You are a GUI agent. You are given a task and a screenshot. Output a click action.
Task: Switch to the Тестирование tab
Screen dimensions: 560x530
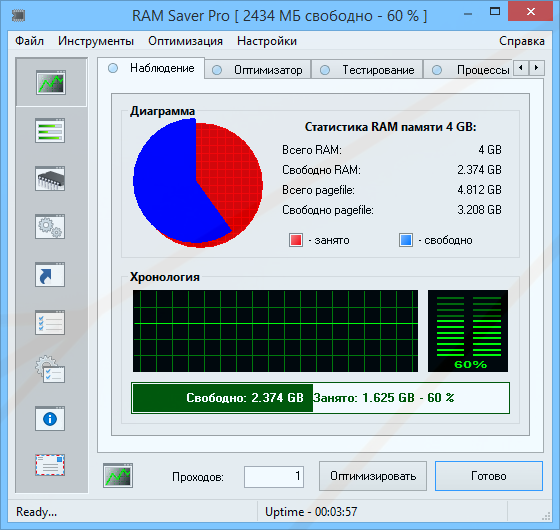click(367, 70)
